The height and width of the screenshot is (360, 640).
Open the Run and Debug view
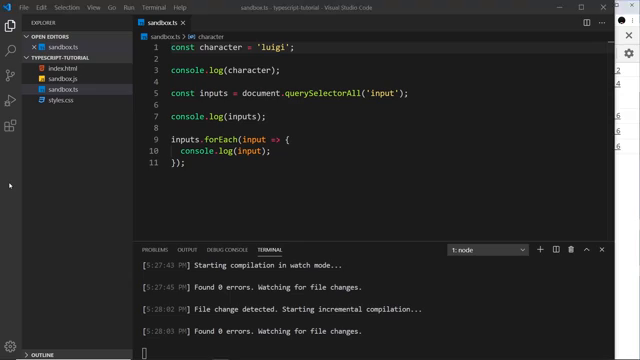10,100
